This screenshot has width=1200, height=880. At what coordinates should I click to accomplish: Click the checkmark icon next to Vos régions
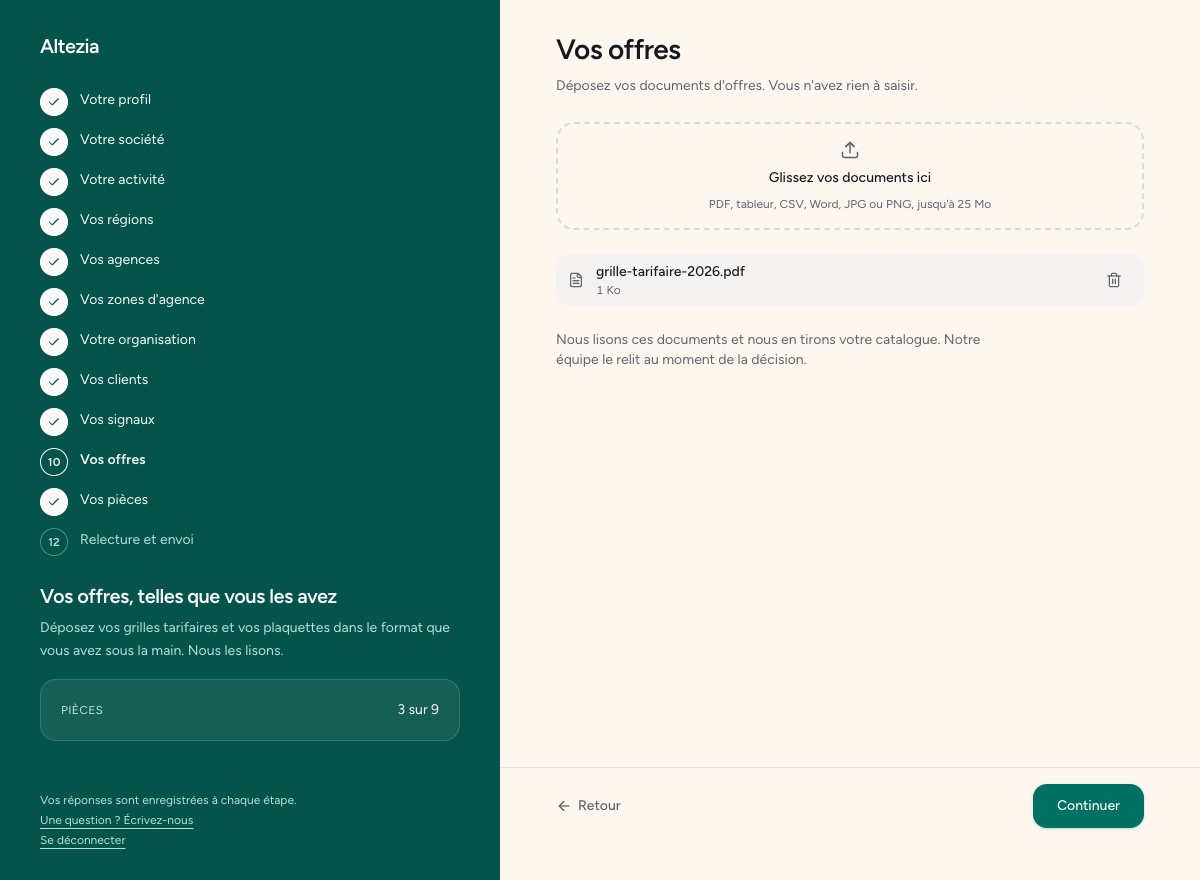pos(54,222)
